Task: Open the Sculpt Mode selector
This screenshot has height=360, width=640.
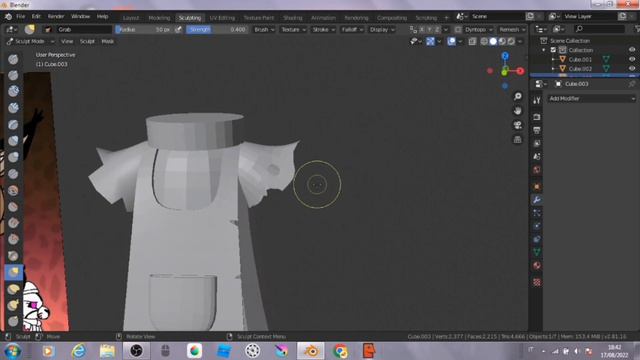Action: [x=31, y=41]
